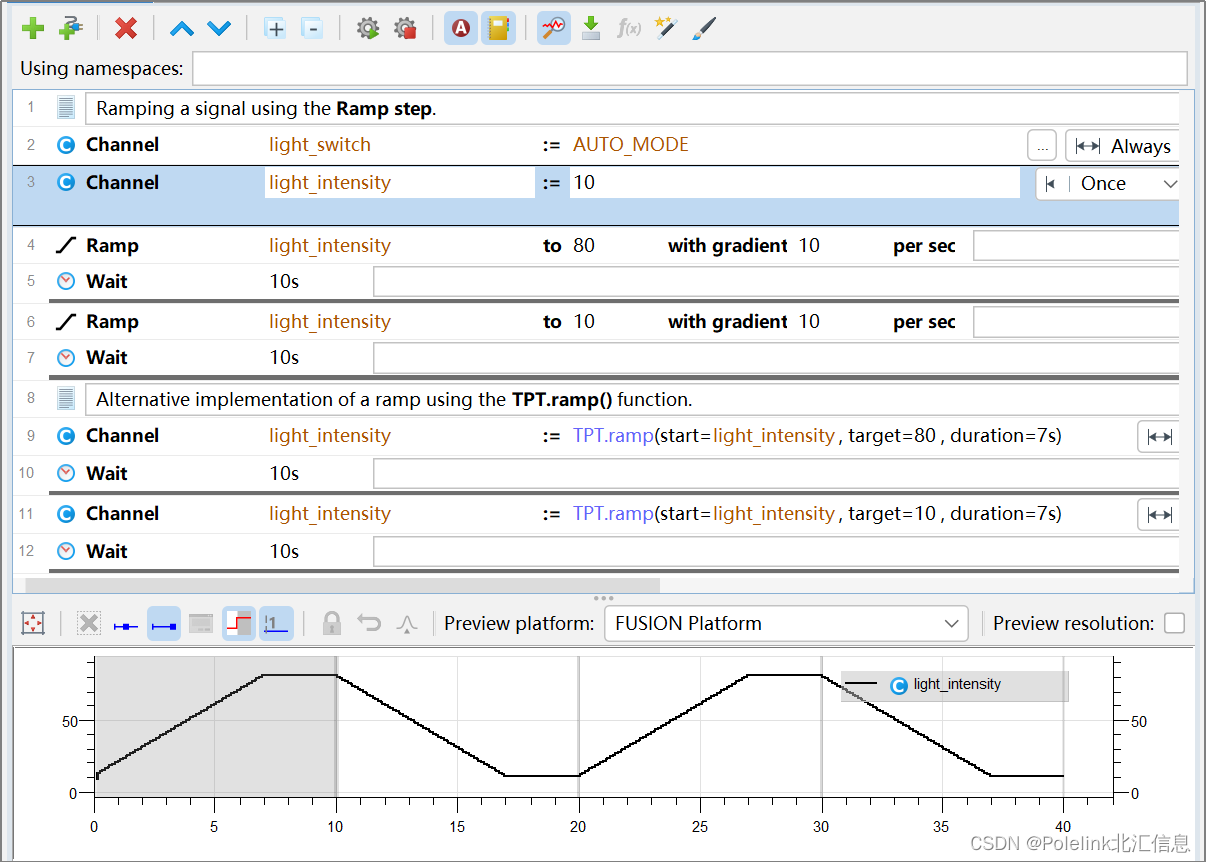This screenshot has height=862, width=1206.
Task: Click the Using namespaces input field
Action: tap(690, 69)
